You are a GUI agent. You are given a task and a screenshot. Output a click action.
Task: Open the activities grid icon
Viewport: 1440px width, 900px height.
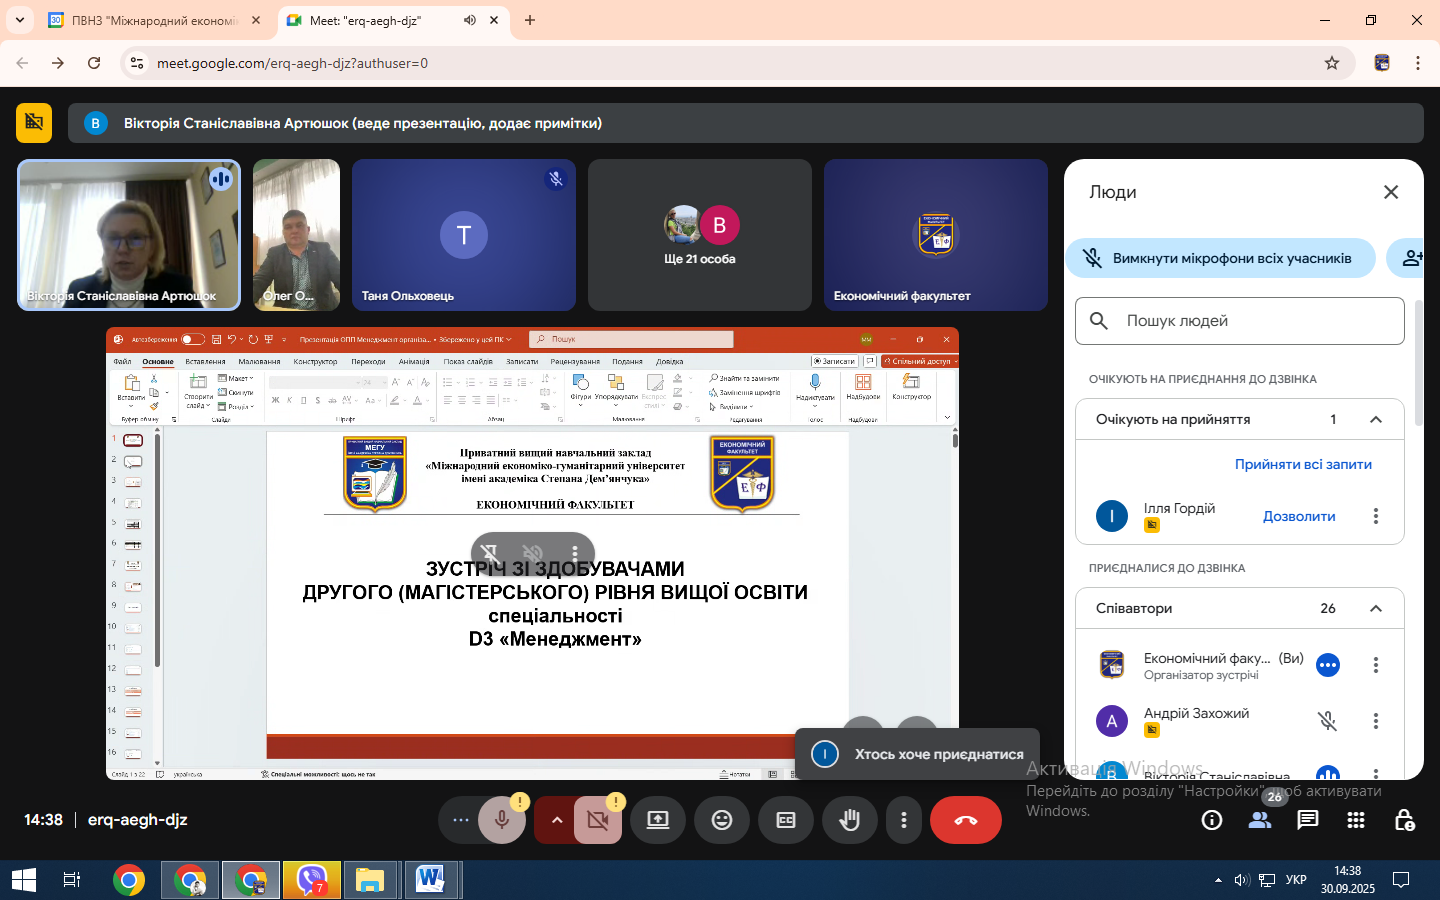point(1356,820)
